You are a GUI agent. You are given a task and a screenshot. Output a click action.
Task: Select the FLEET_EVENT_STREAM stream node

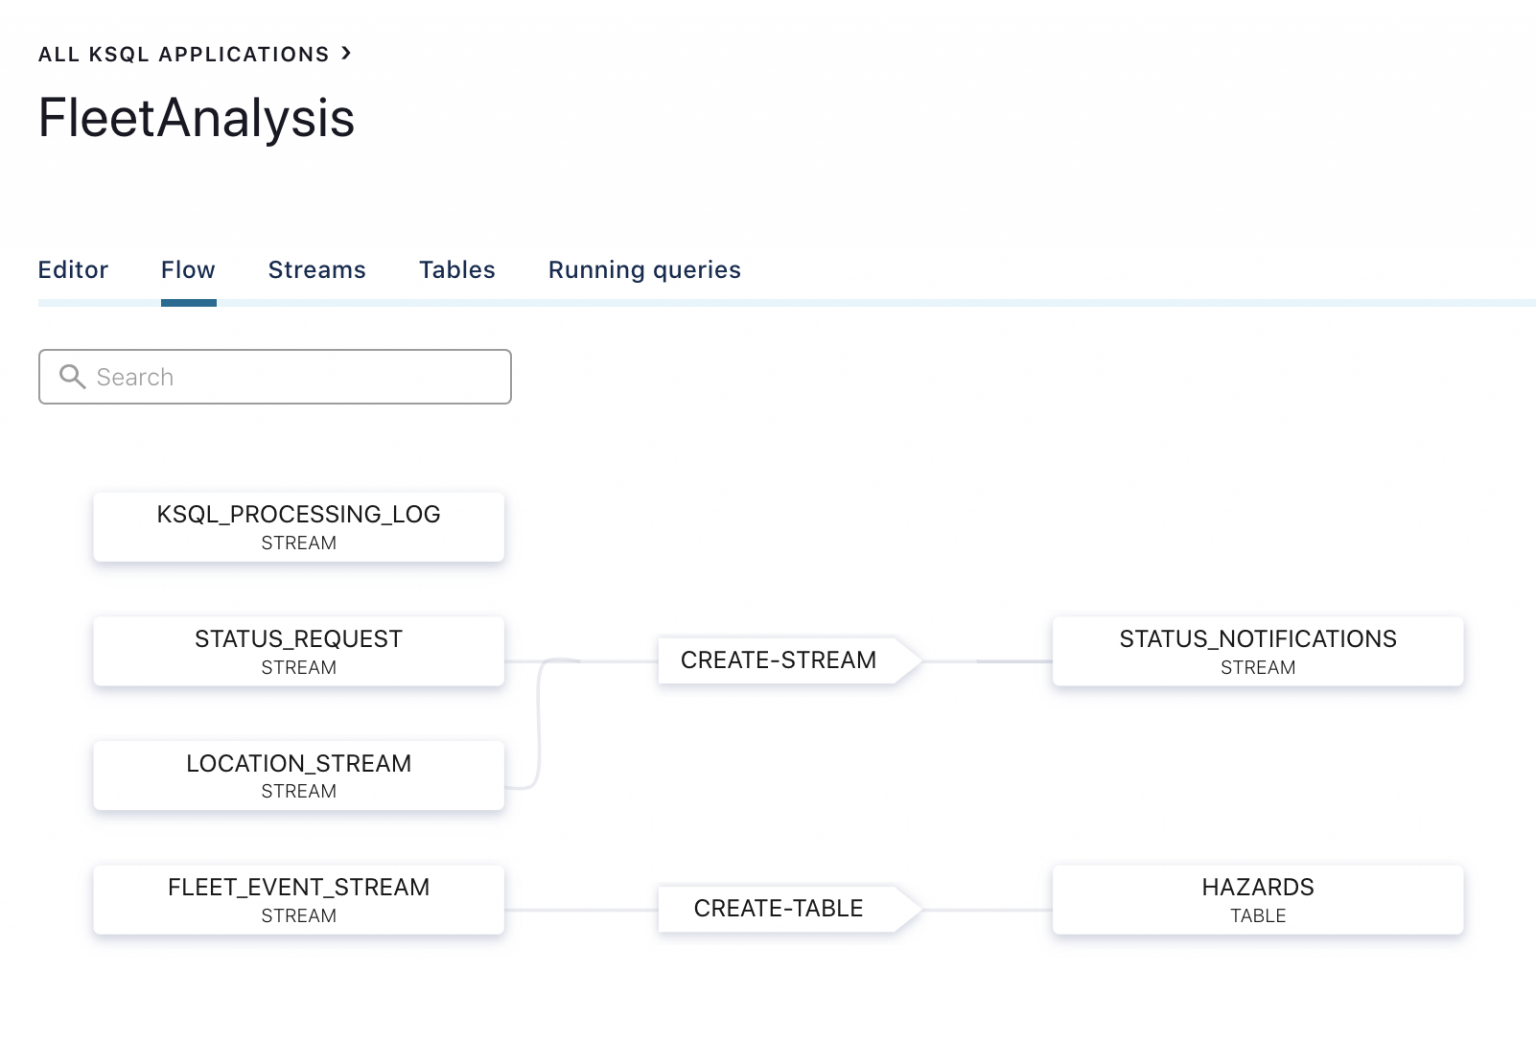point(298,899)
